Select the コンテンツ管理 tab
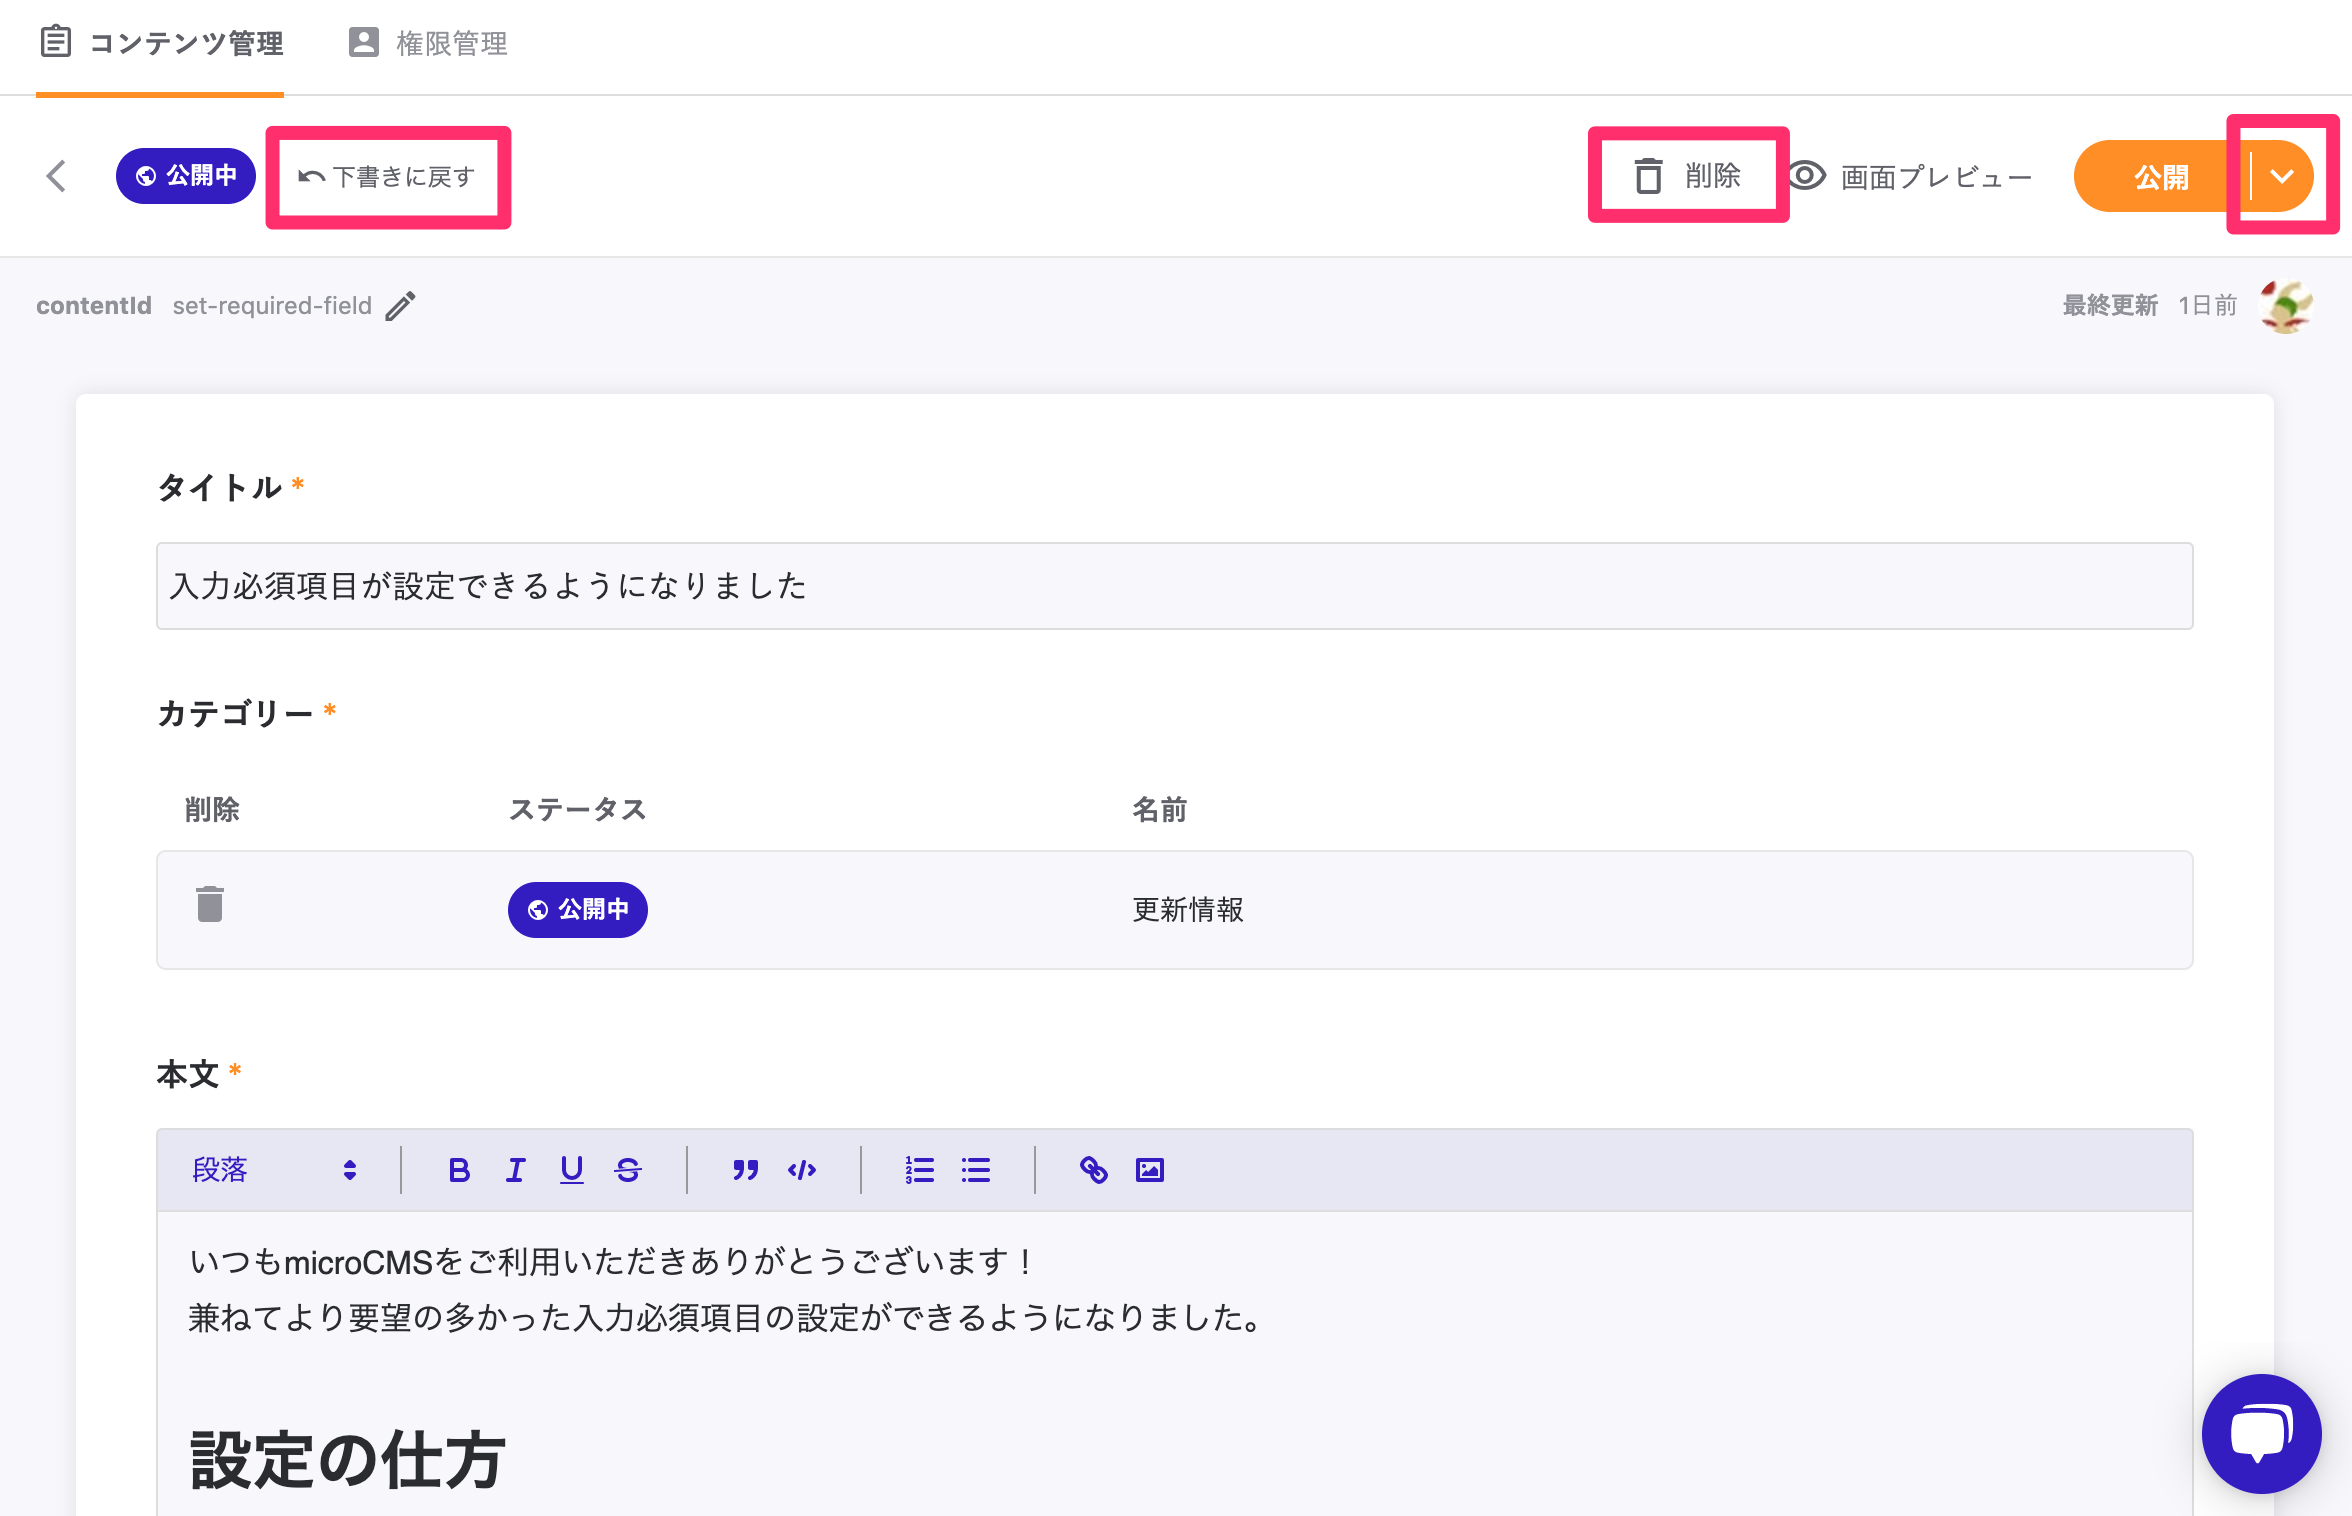The width and height of the screenshot is (2352, 1516). pyautogui.click(x=162, y=43)
